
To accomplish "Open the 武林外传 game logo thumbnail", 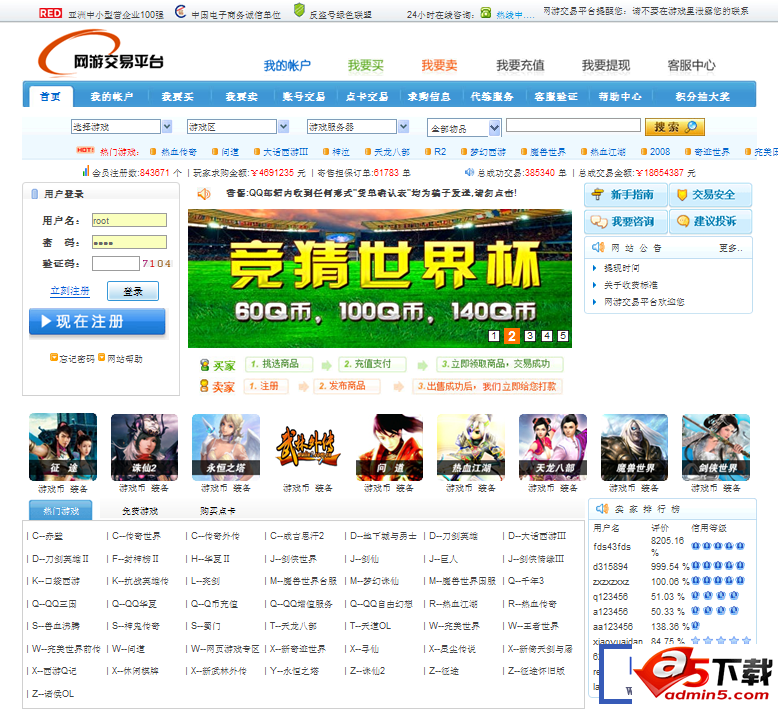I will coord(308,447).
